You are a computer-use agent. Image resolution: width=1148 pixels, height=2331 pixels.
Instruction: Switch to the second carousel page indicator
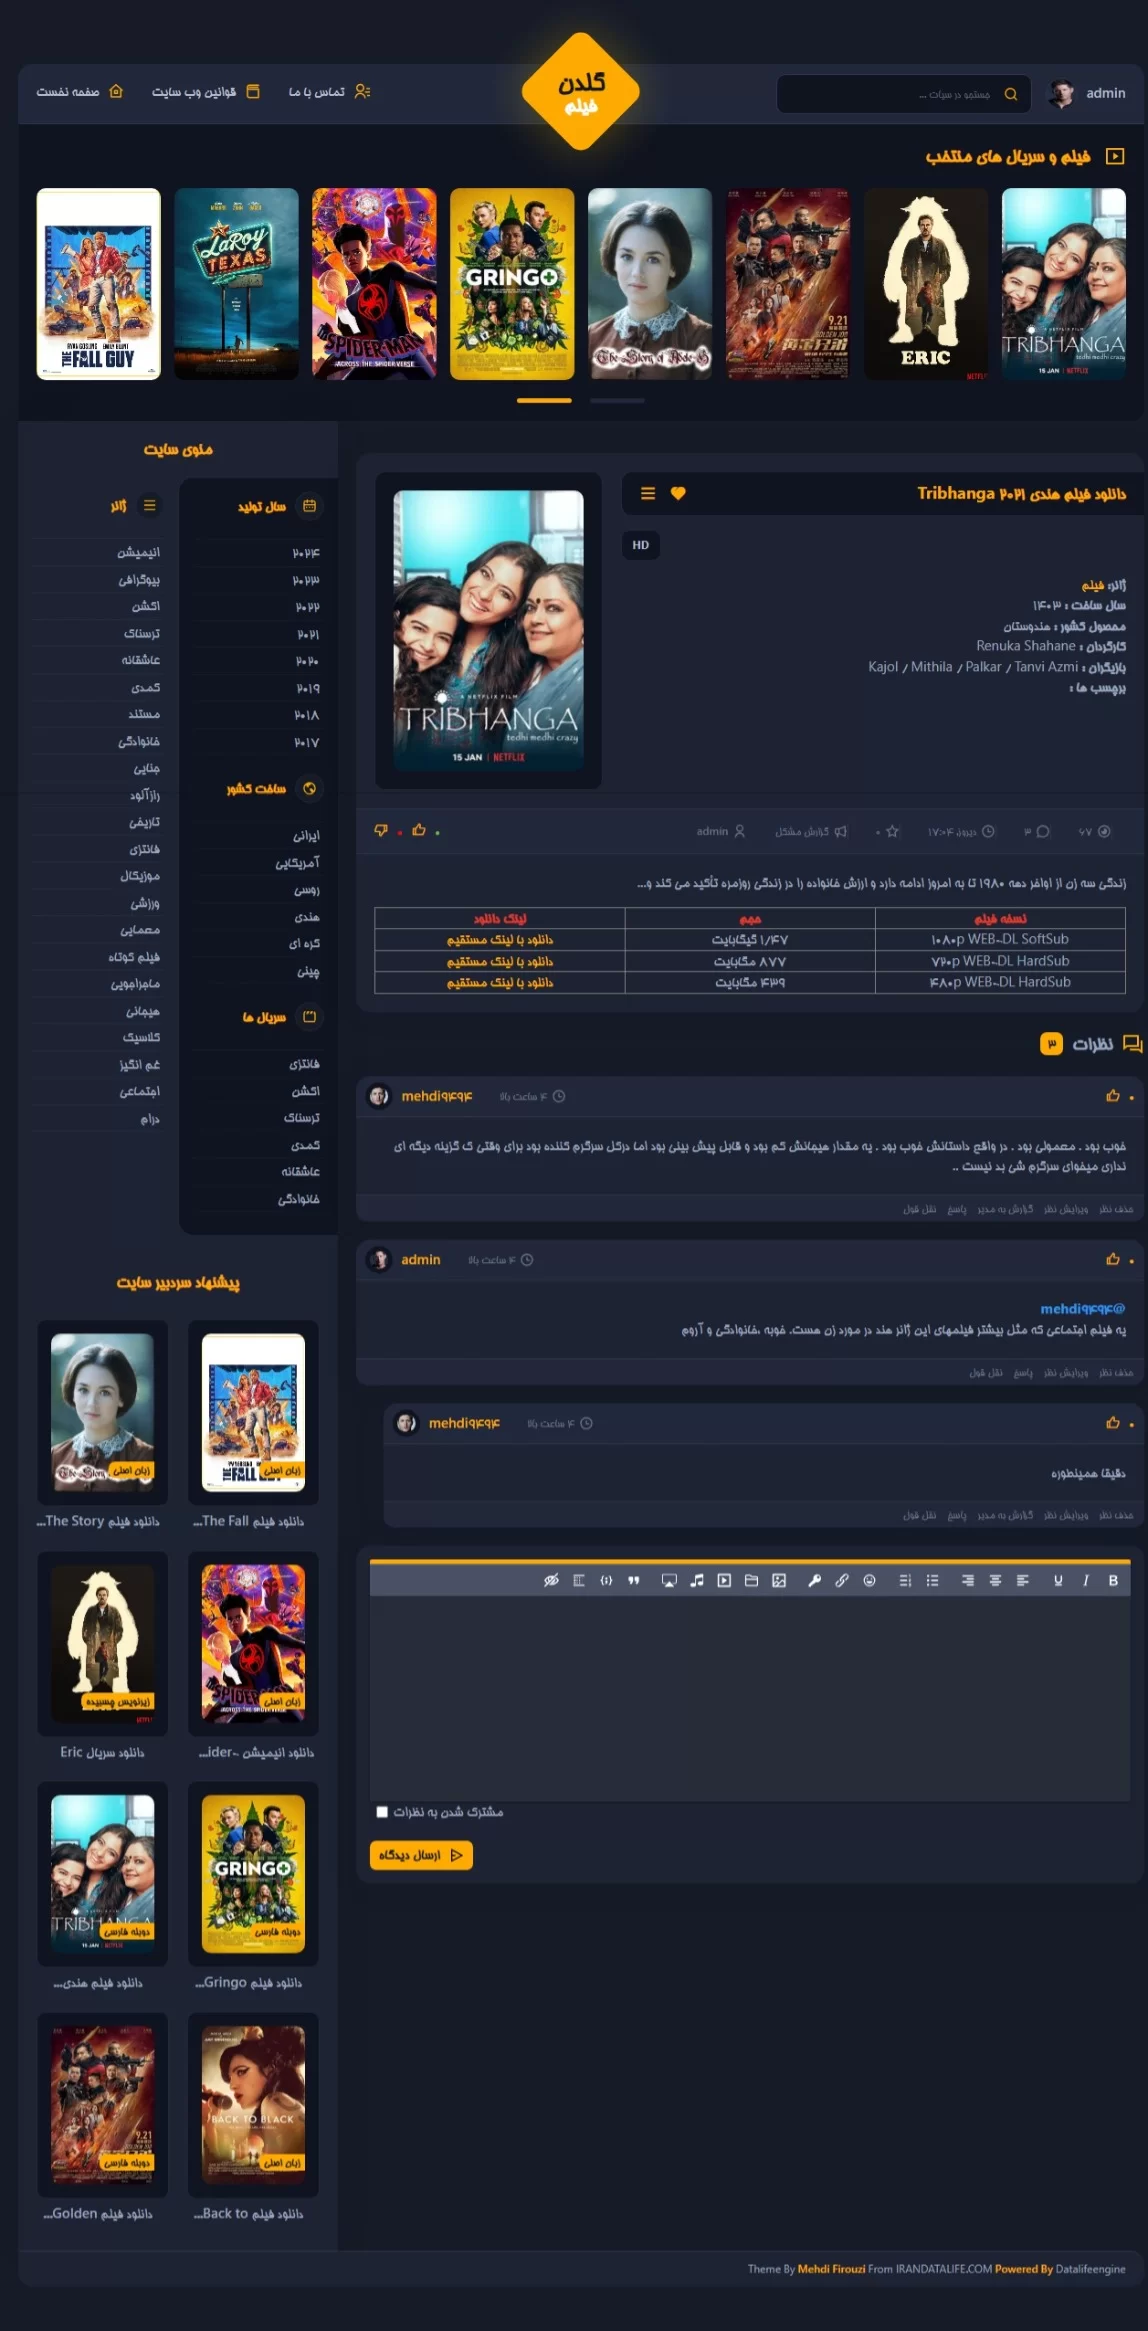tap(617, 400)
